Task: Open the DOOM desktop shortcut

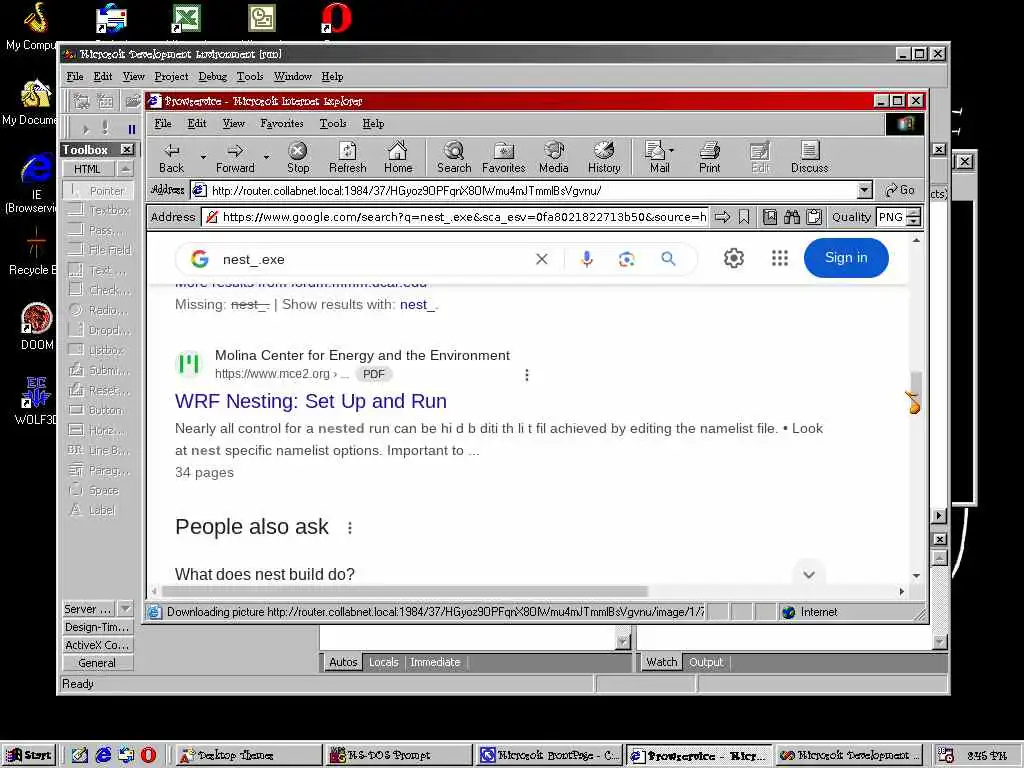Action: point(37,327)
